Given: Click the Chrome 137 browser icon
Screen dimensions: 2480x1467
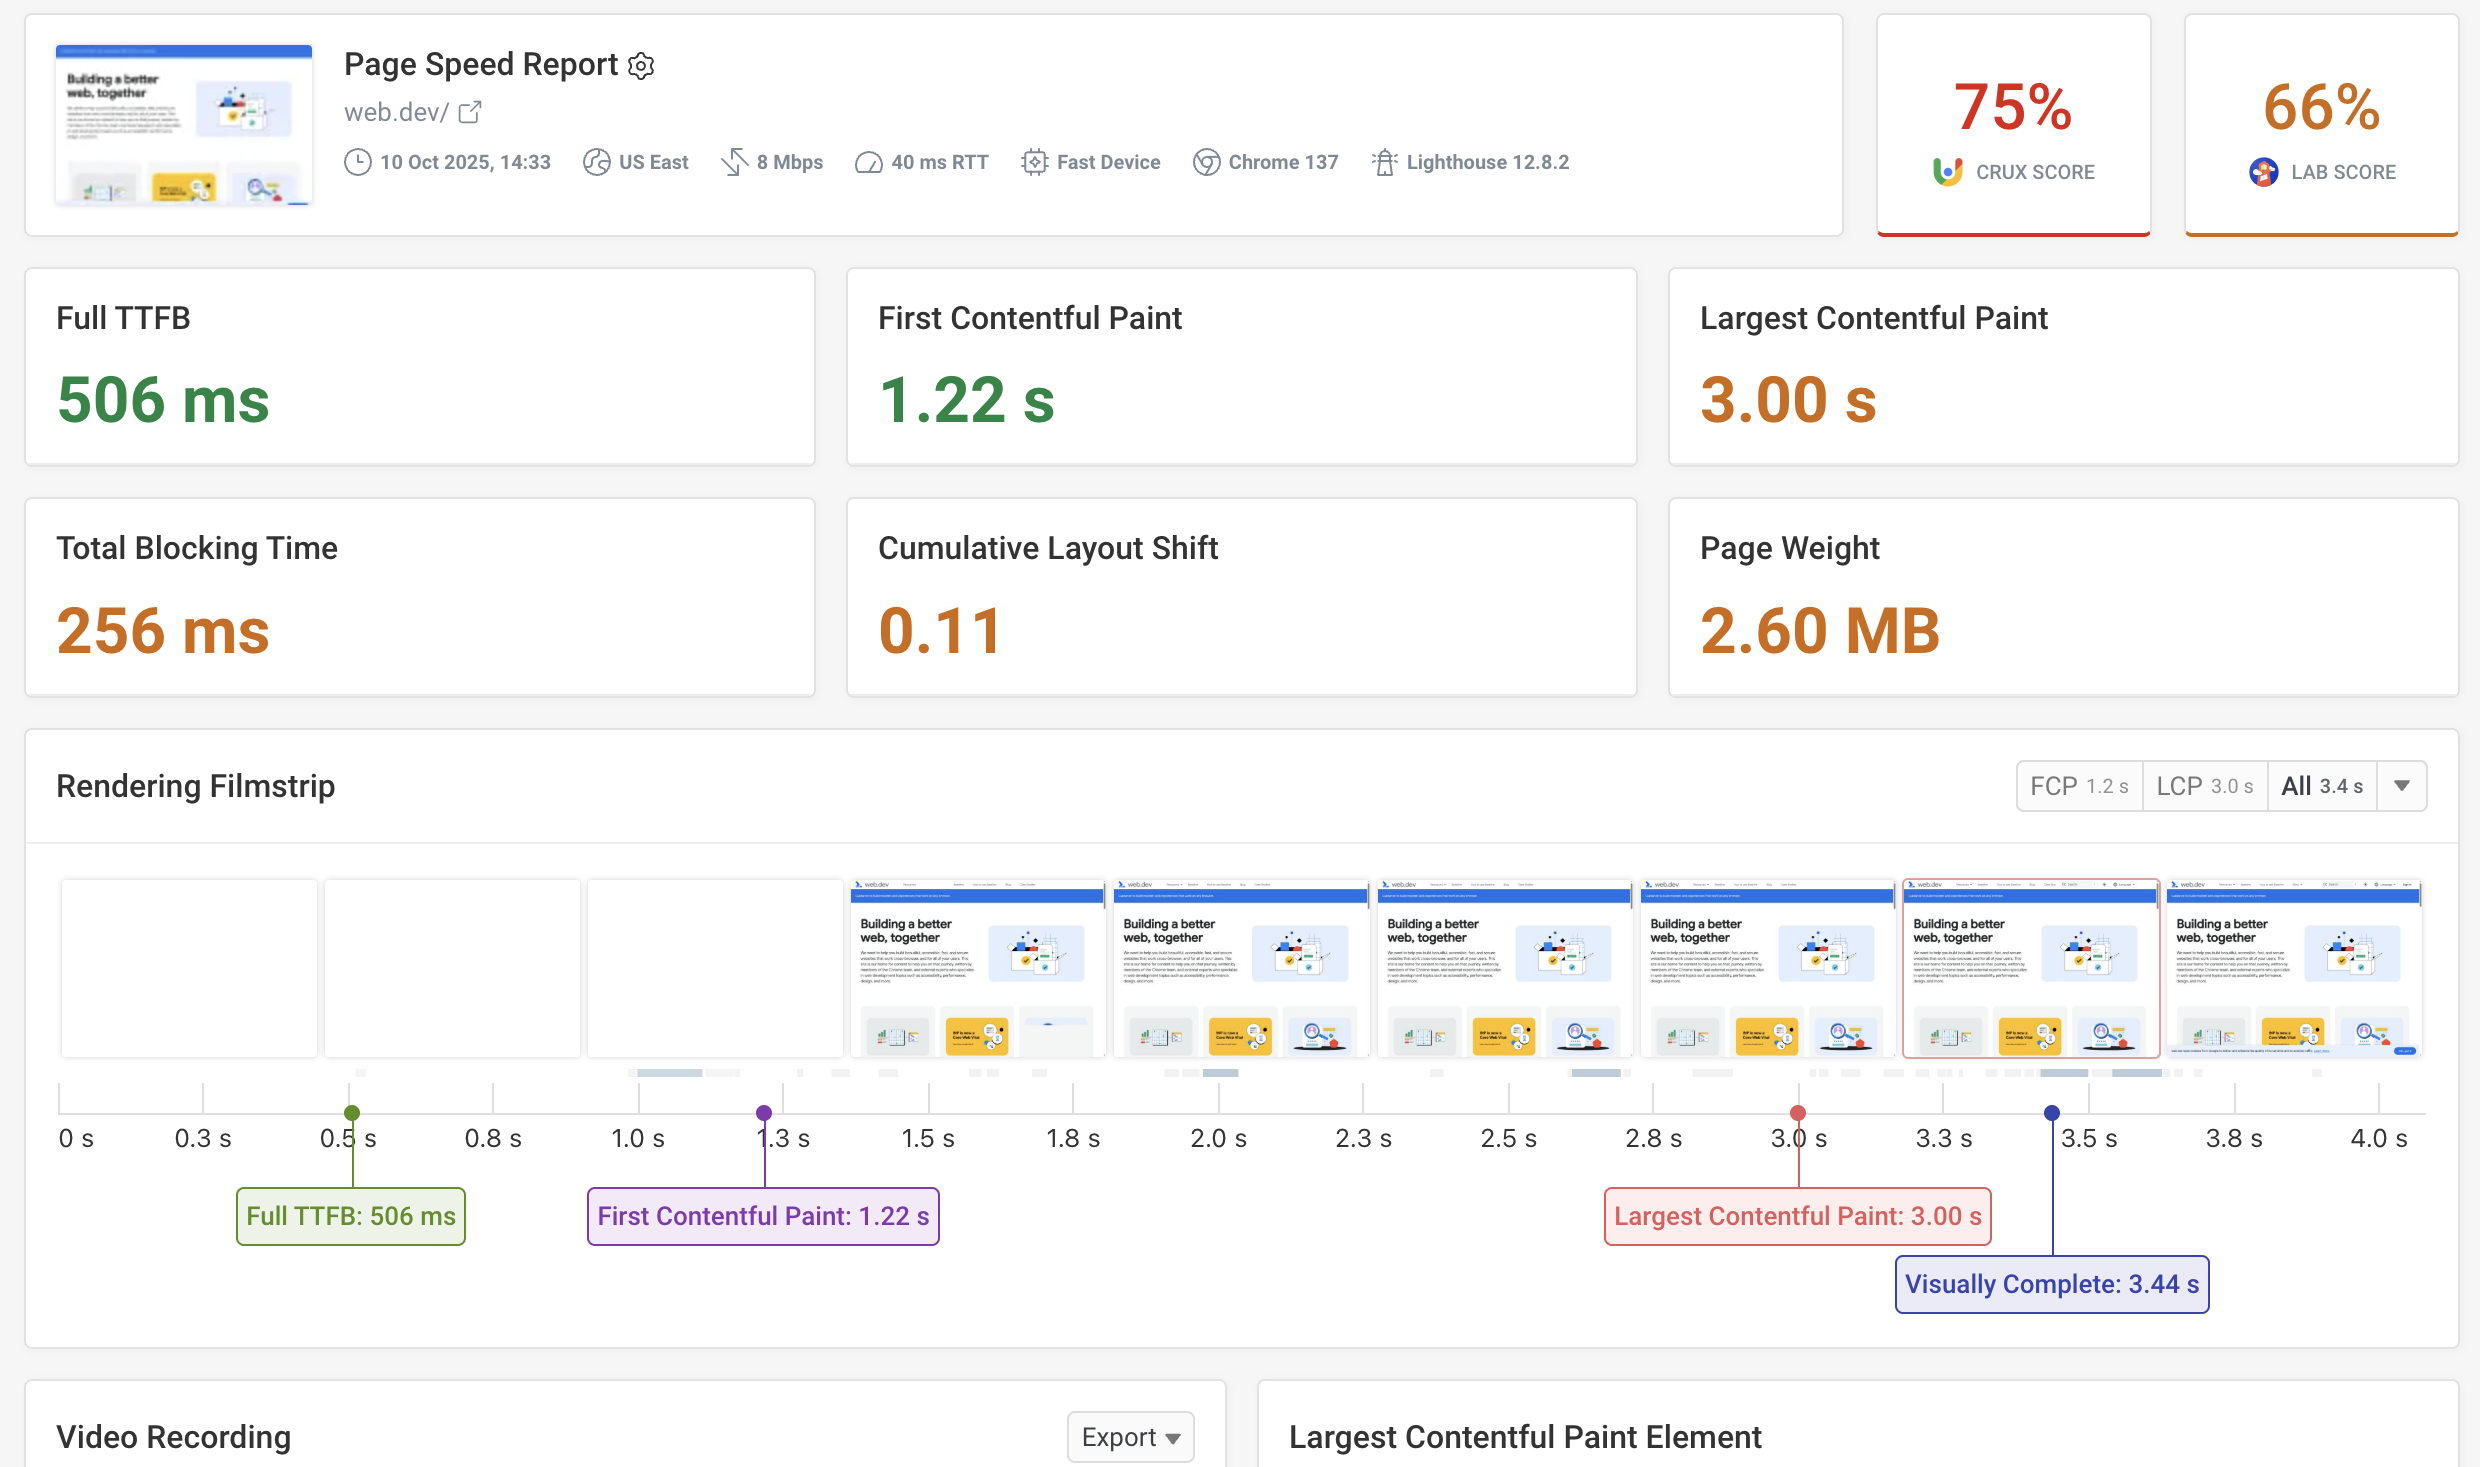Looking at the screenshot, I should click(x=1206, y=162).
